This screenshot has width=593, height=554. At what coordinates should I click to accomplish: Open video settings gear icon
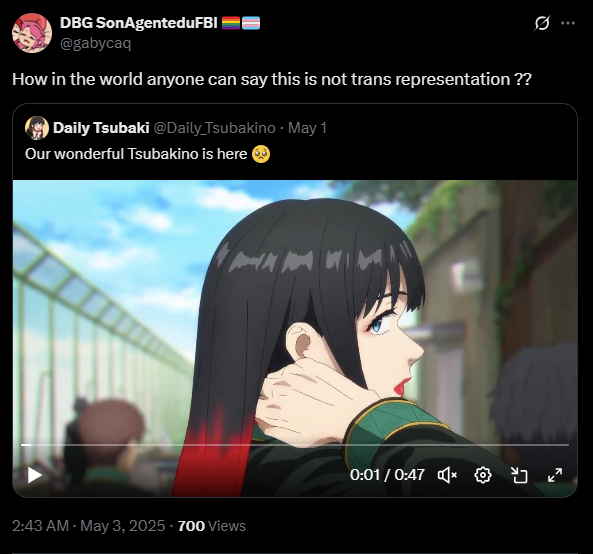(x=483, y=475)
